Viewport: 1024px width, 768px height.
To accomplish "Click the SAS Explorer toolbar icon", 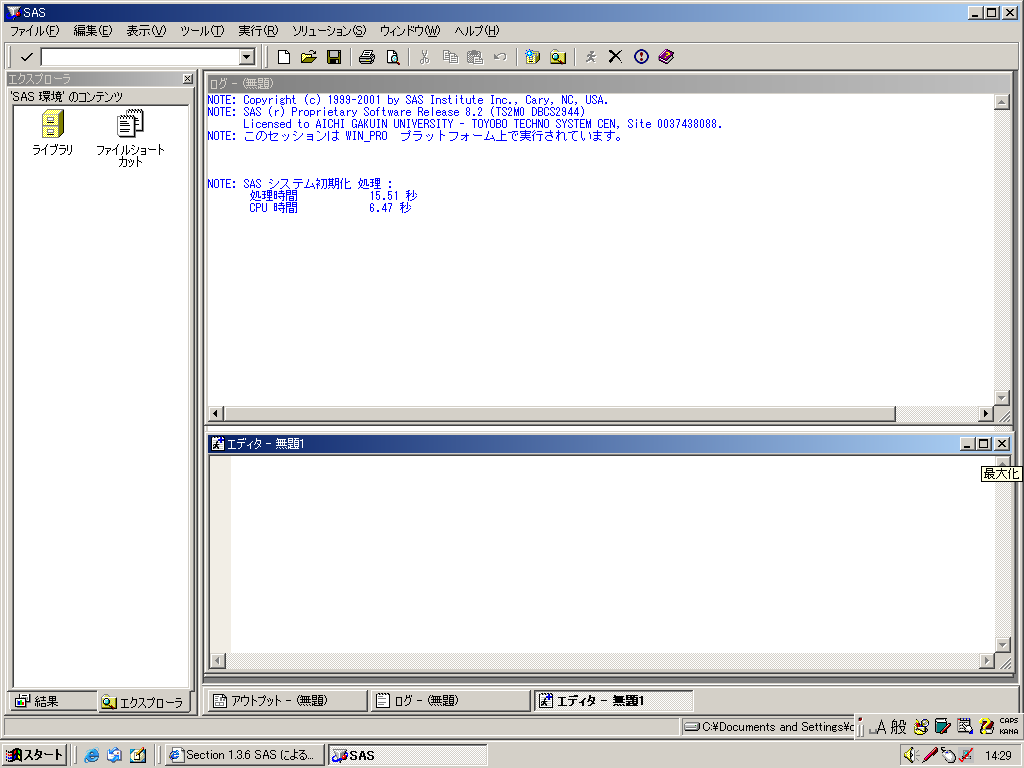I will (x=558, y=57).
